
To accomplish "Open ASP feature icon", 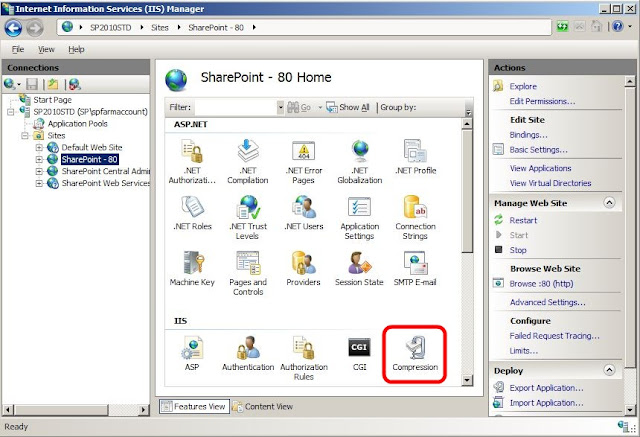I will 192,353.
